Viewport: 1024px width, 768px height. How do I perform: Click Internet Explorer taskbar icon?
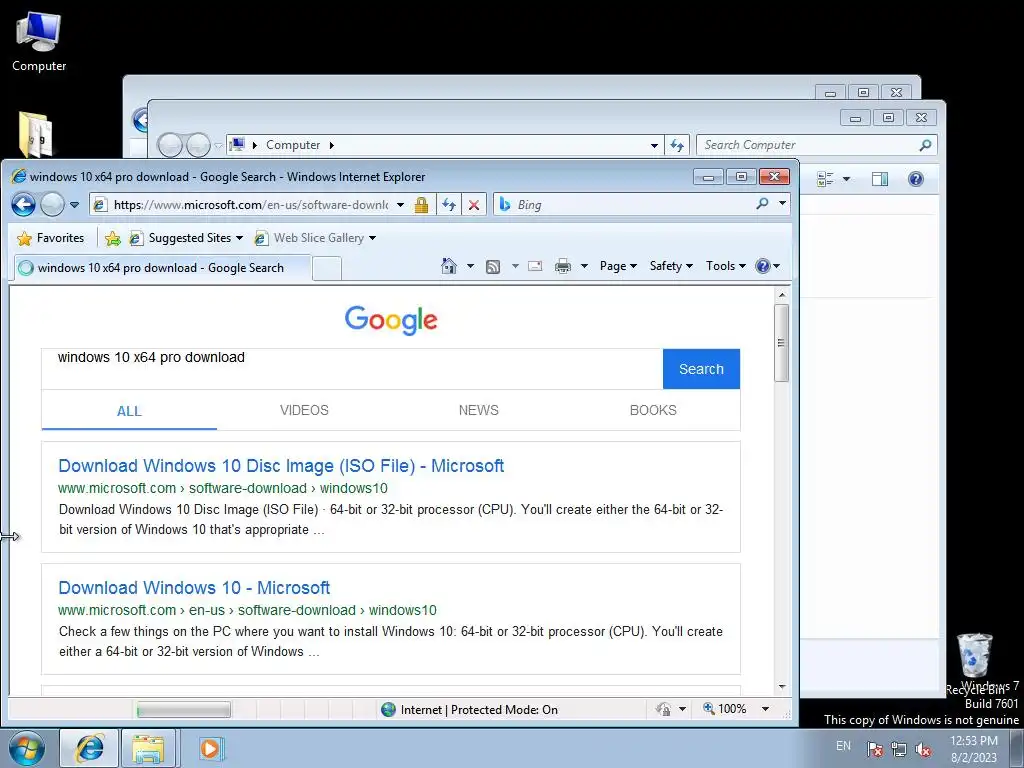point(89,748)
